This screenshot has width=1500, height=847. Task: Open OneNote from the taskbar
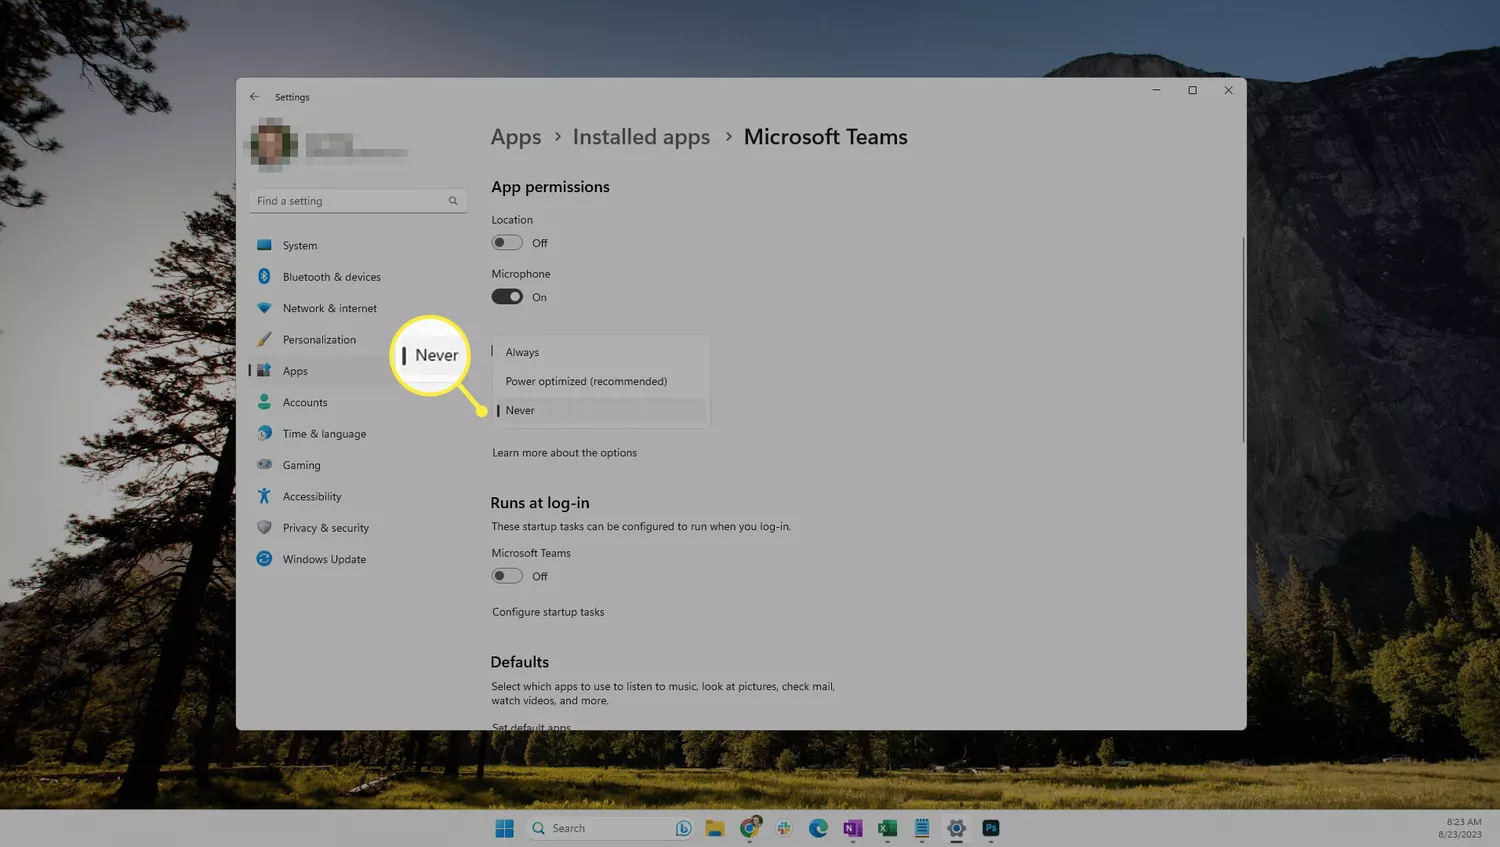tap(853, 828)
